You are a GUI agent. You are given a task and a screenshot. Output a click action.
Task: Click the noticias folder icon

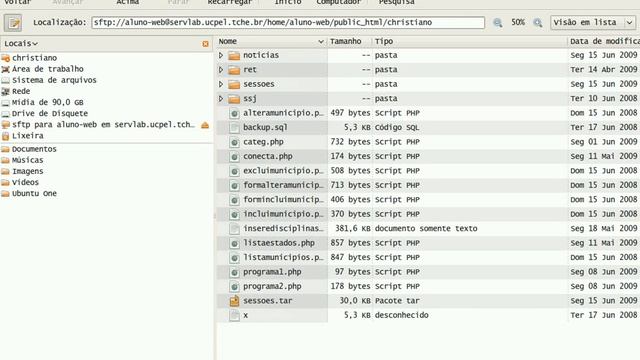click(x=234, y=55)
